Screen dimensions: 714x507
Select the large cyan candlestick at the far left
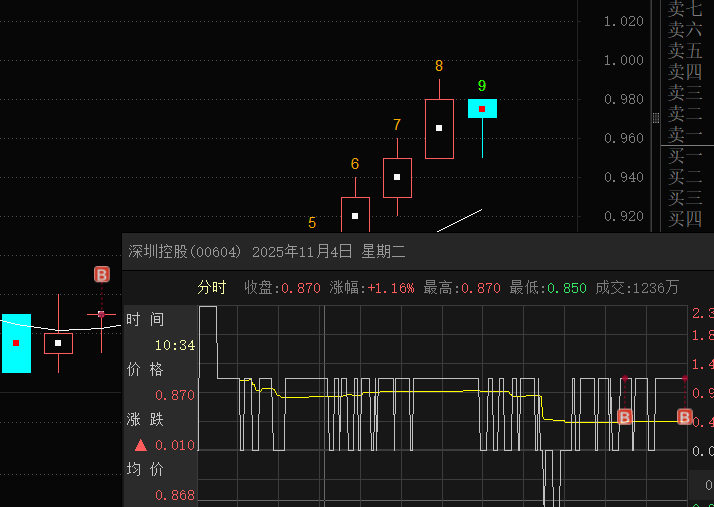(x=16, y=343)
